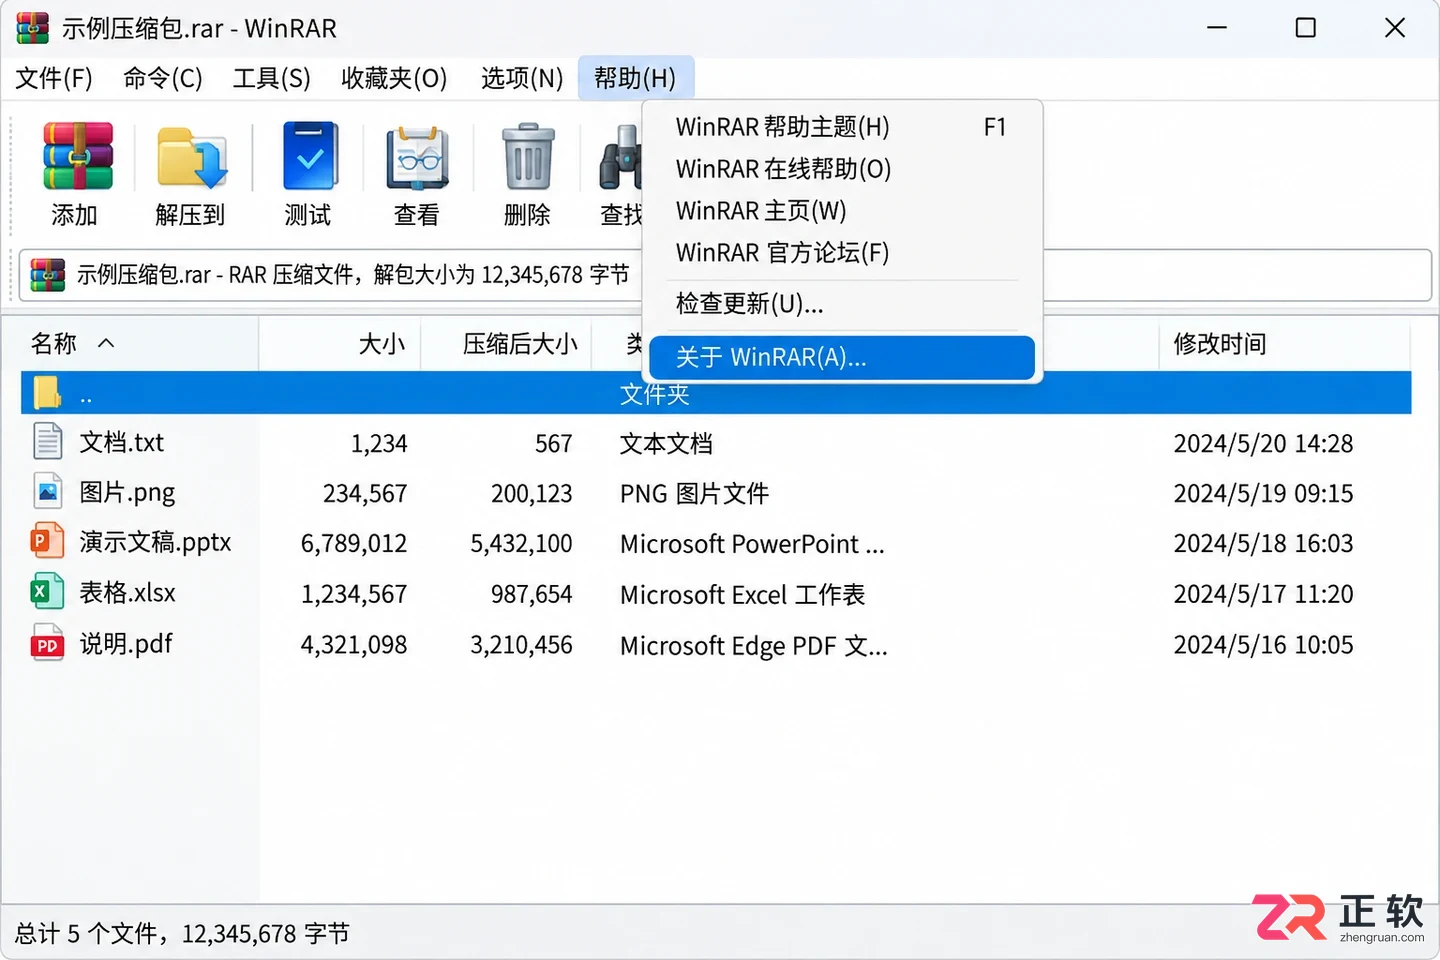Choose WinRAR 帮助主题(H) menu entry

(841, 127)
